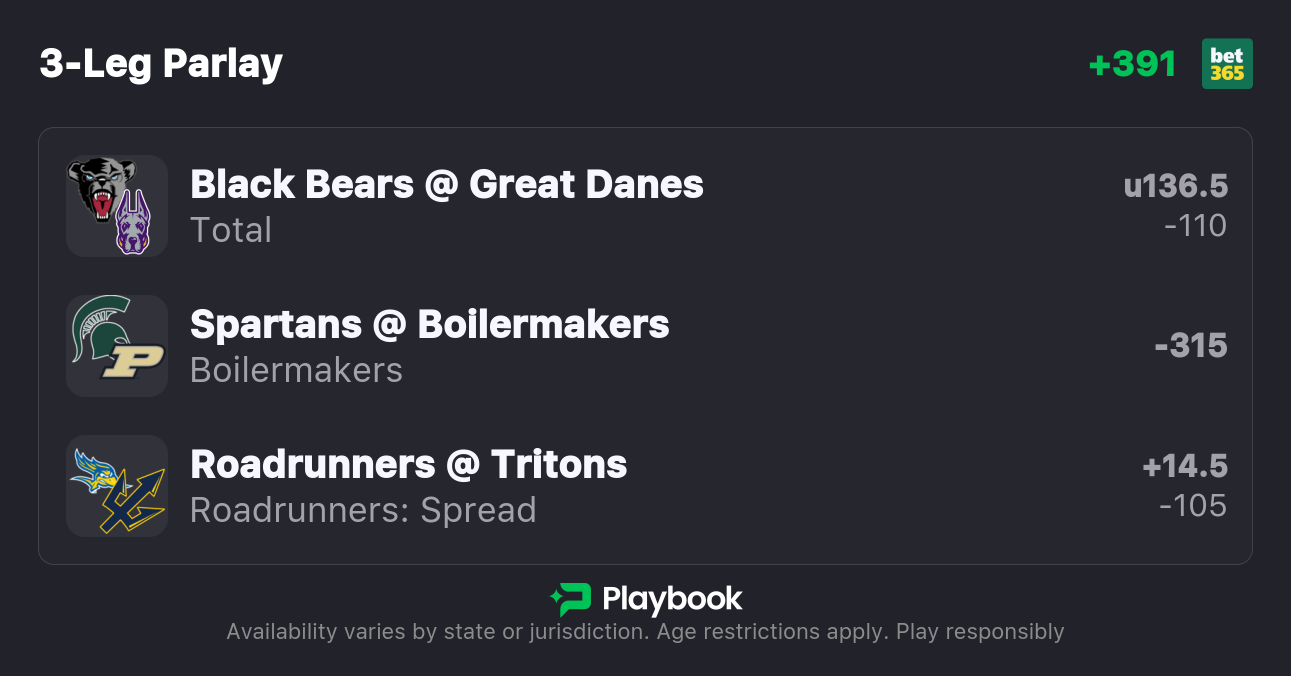This screenshot has height=676, width=1291.
Task: Click the Tritons trident logo
Action: click(130, 500)
